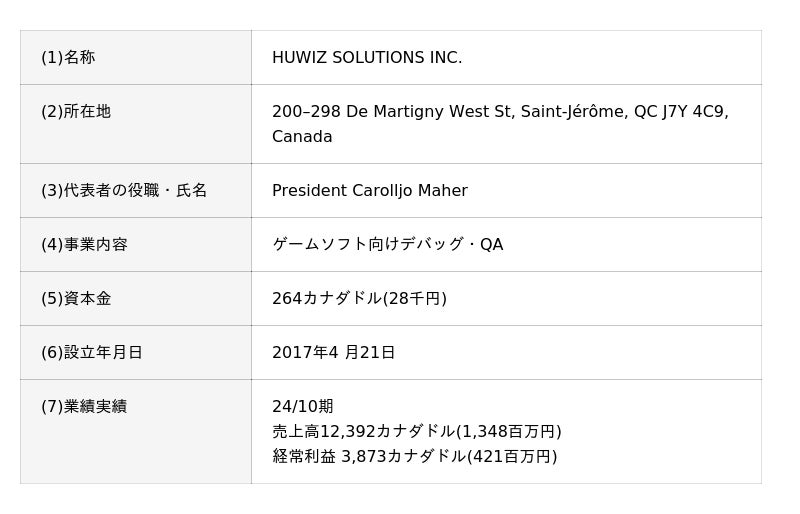Click the (4)事業内容 label cell

(84, 244)
